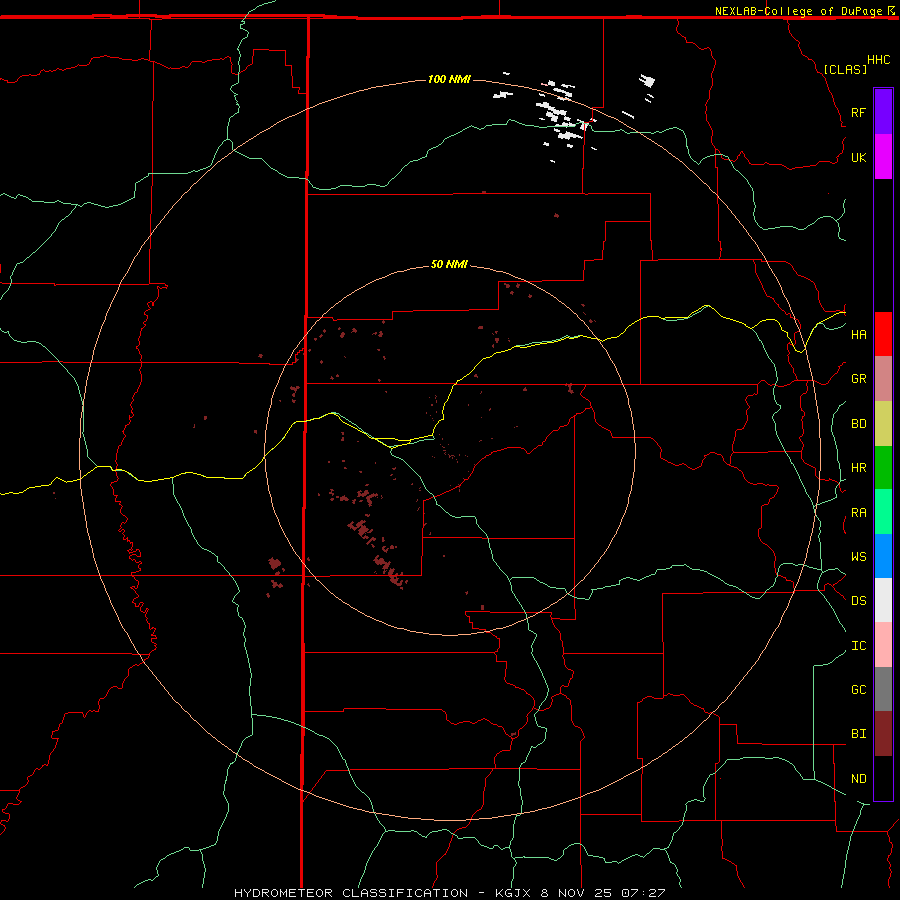Click the BI legend label
The height and width of the screenshot is (900, 900).
click(858, 734)
